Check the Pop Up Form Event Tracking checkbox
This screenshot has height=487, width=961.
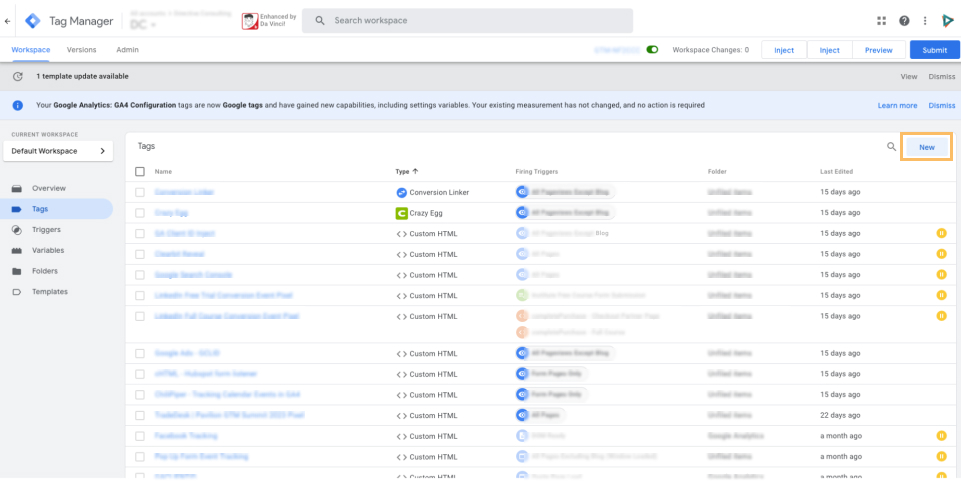point(140,457)
